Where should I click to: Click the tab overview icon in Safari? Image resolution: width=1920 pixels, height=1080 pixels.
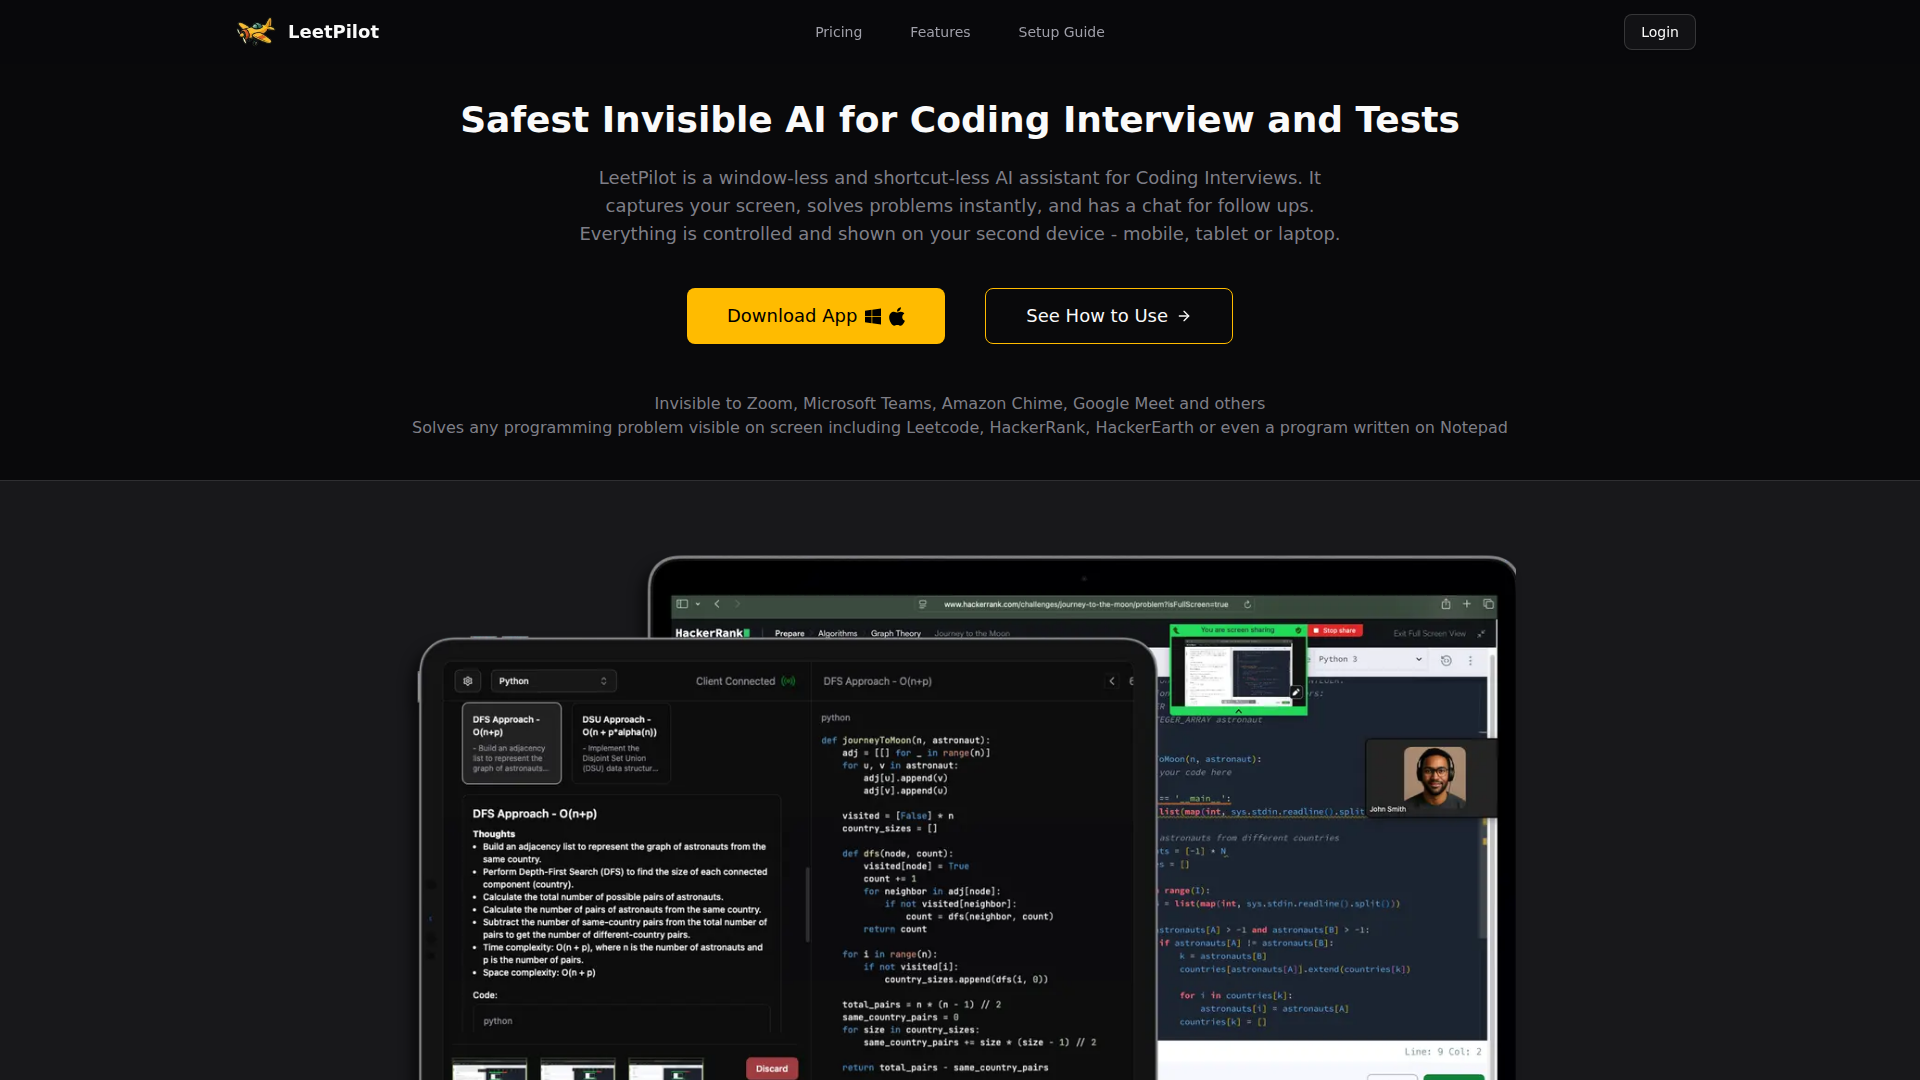point(1489,604)
